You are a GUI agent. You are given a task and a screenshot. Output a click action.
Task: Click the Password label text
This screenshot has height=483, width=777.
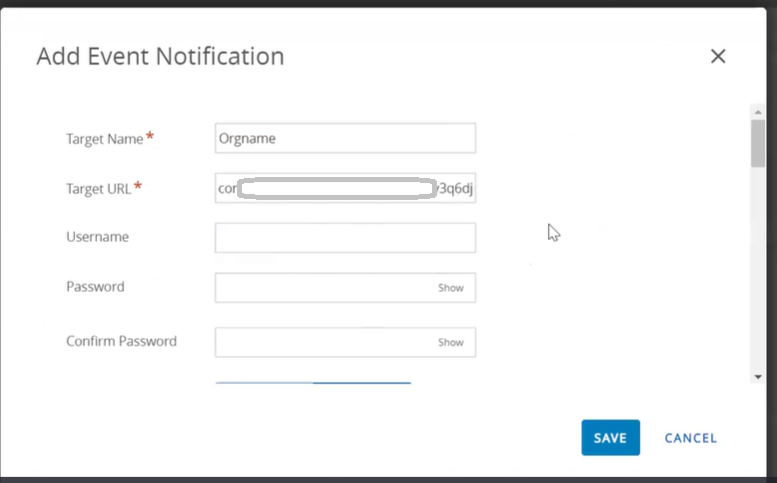[95, 287]
